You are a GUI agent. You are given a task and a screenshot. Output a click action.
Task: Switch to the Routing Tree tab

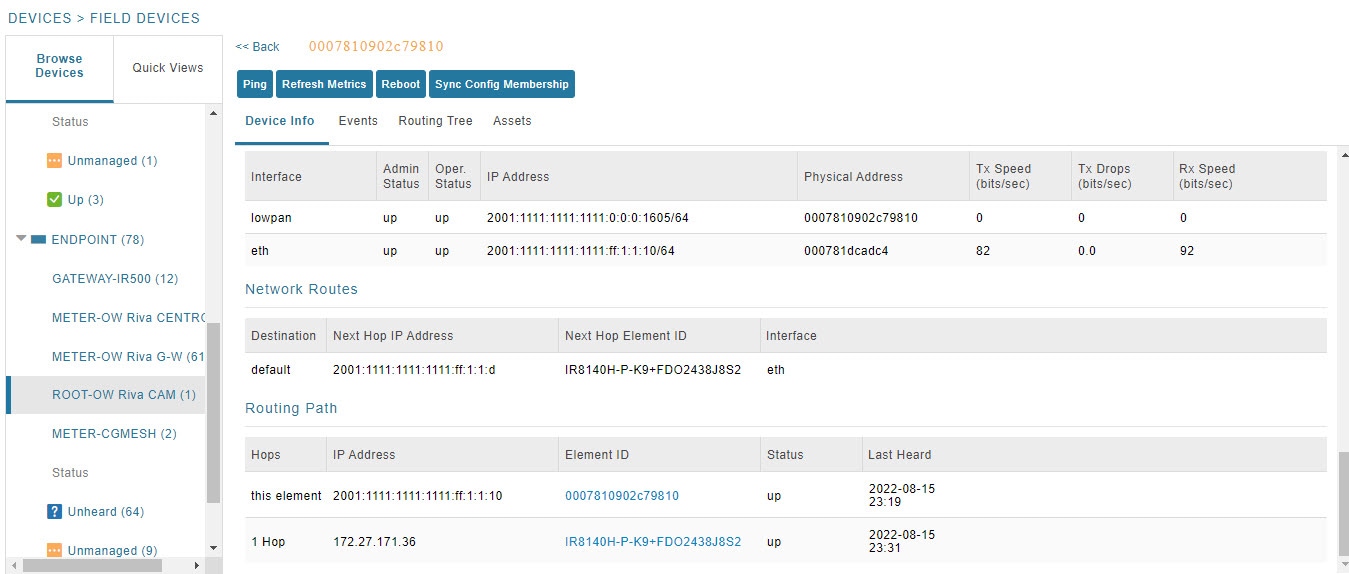pos(435,121)
